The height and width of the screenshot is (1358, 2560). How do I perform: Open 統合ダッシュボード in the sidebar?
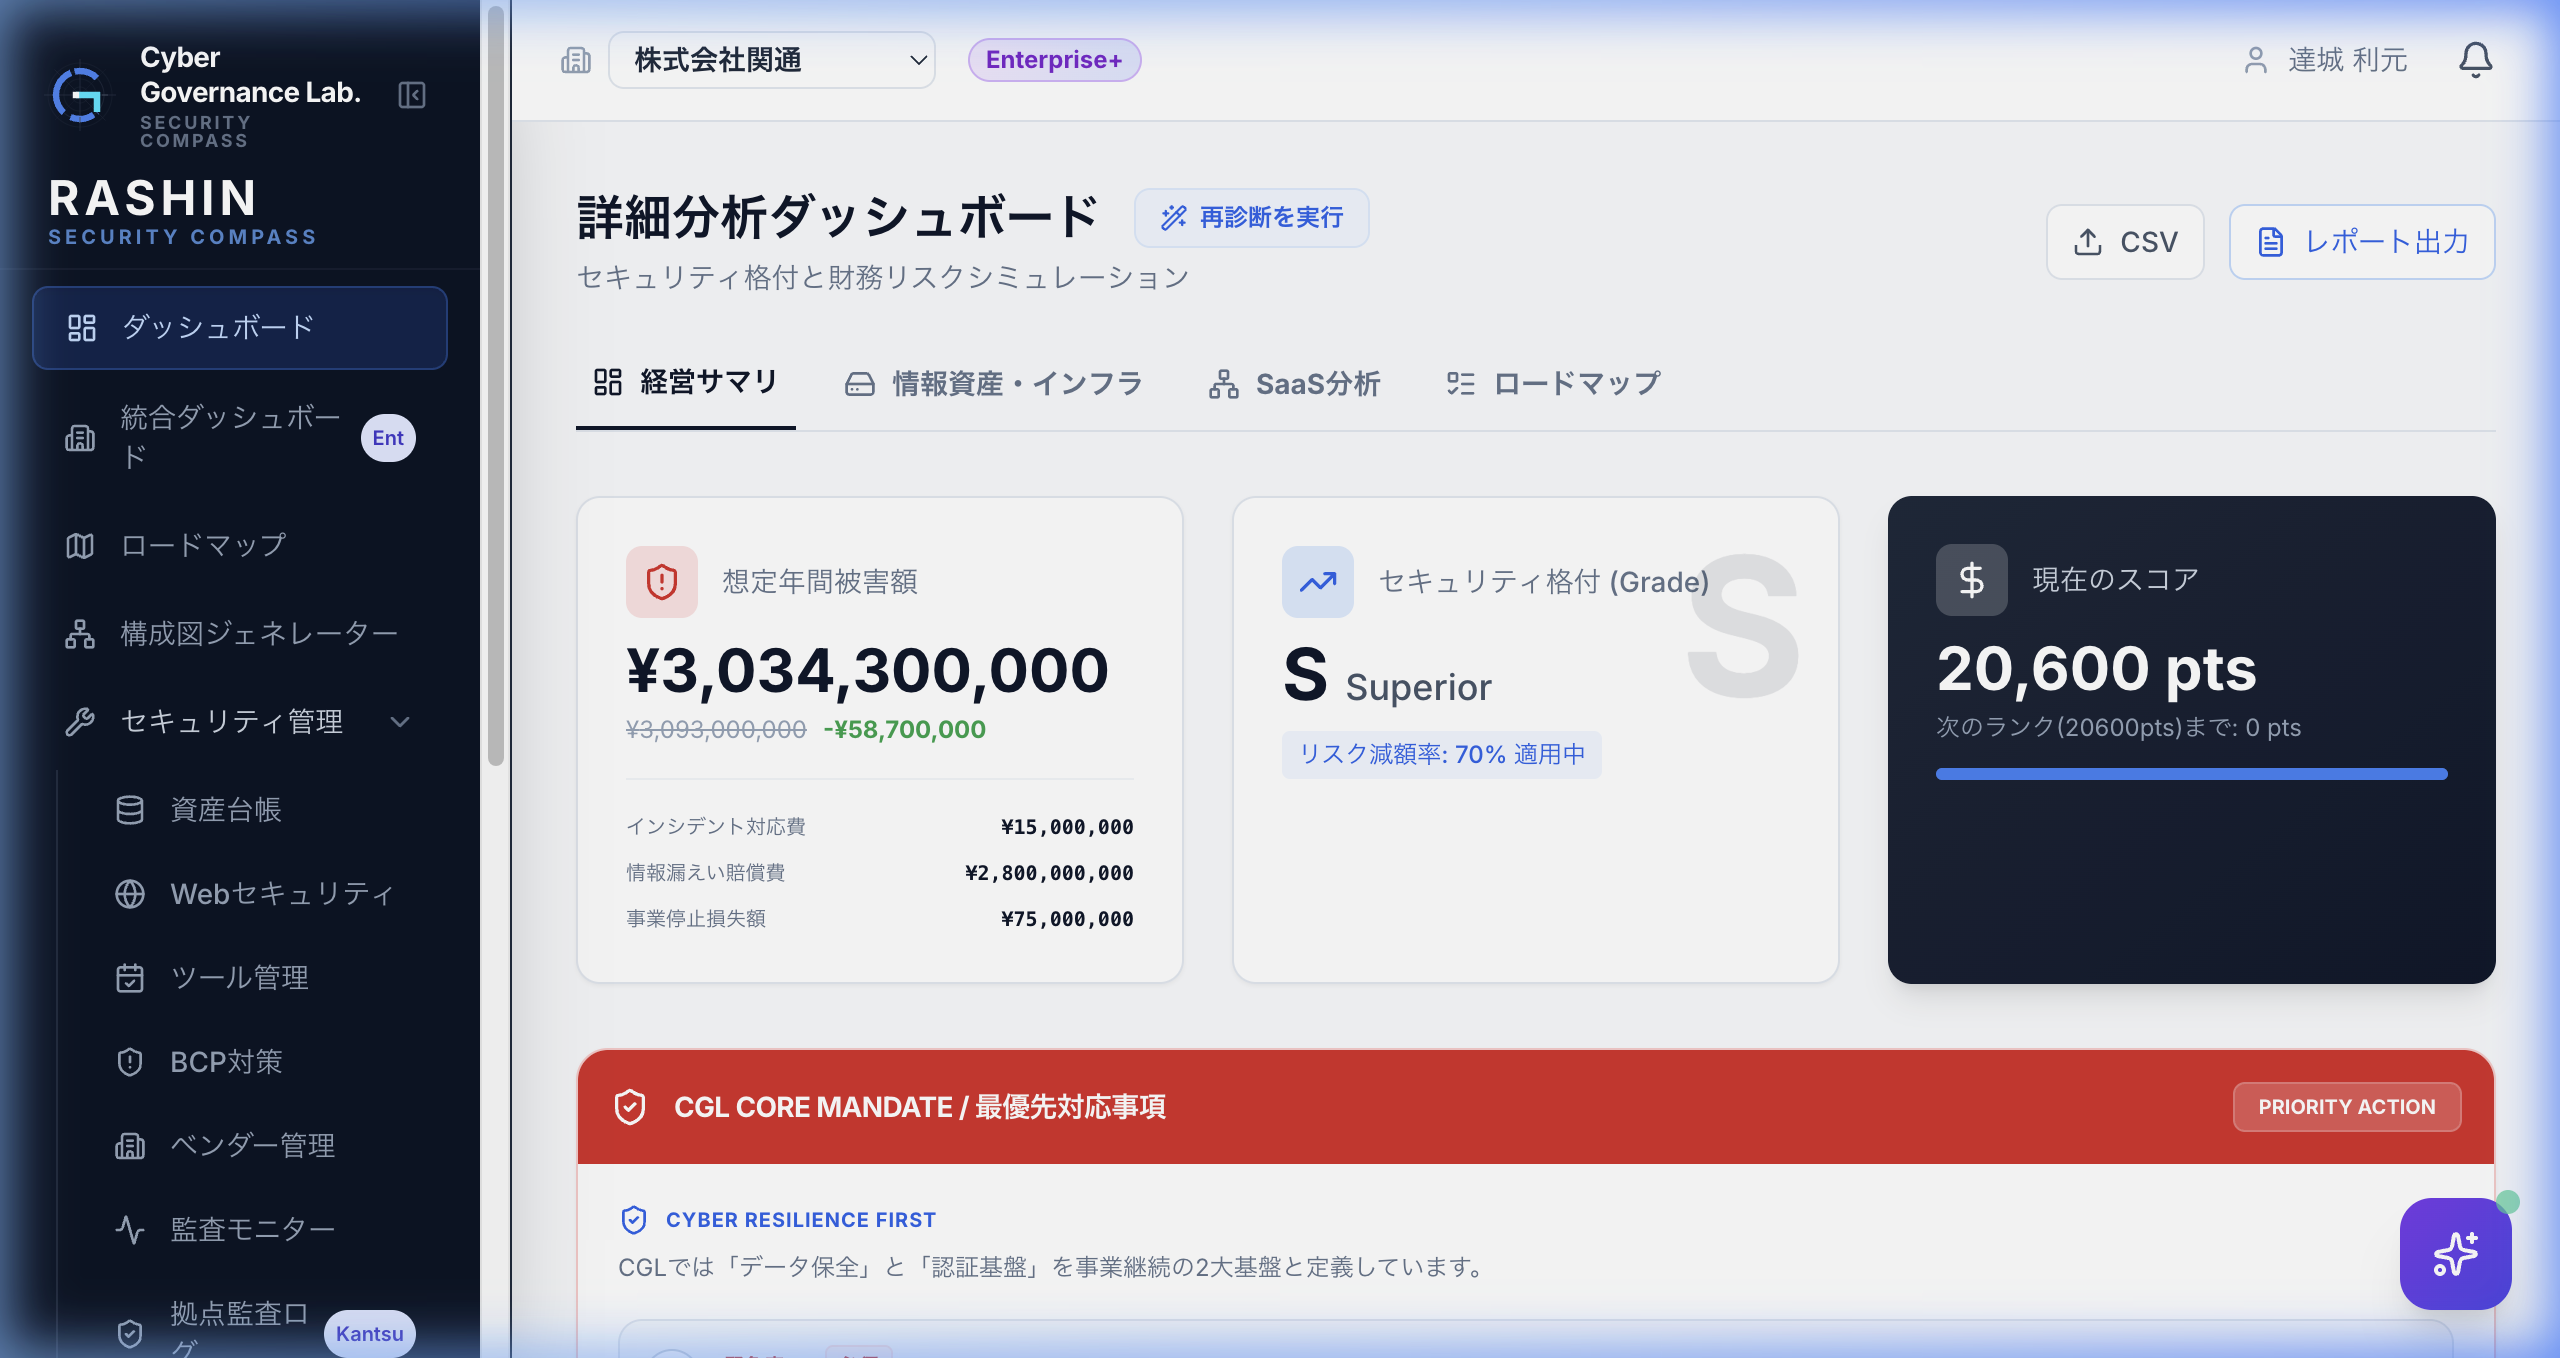240,438
